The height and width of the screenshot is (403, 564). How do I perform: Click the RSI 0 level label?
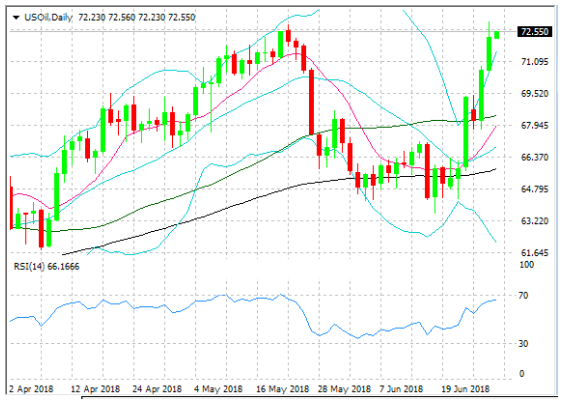tap(522, 374)
